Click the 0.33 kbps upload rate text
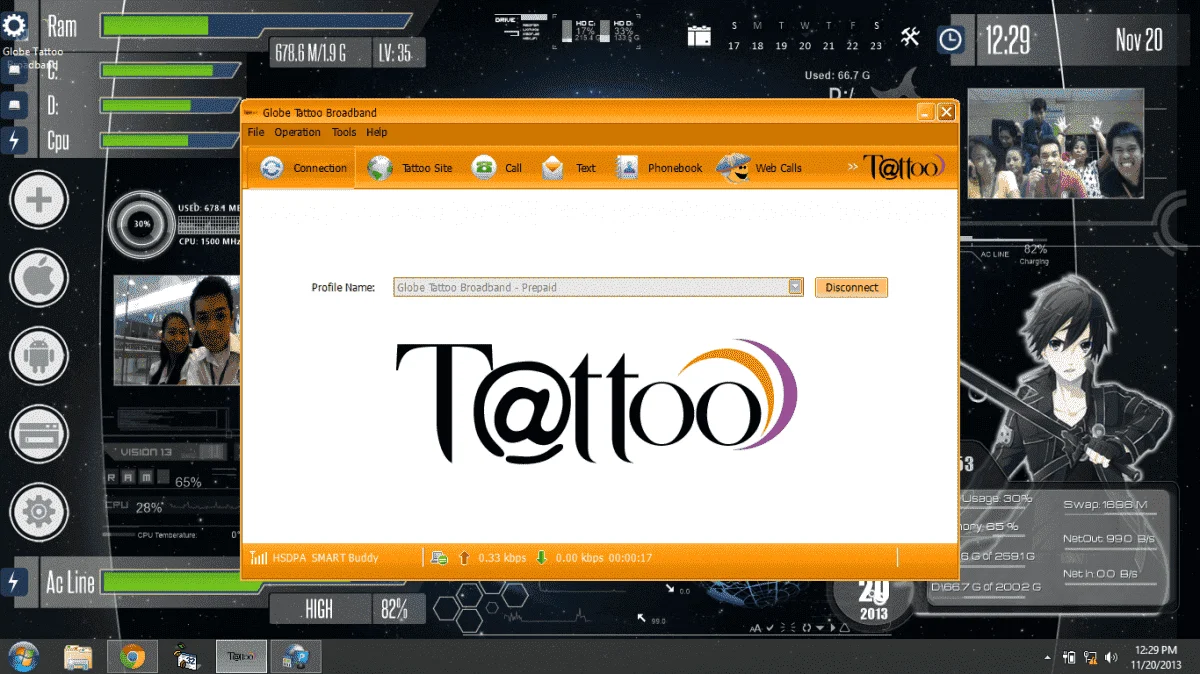Screen dimensions: 1200x674 tap(503, 558)
